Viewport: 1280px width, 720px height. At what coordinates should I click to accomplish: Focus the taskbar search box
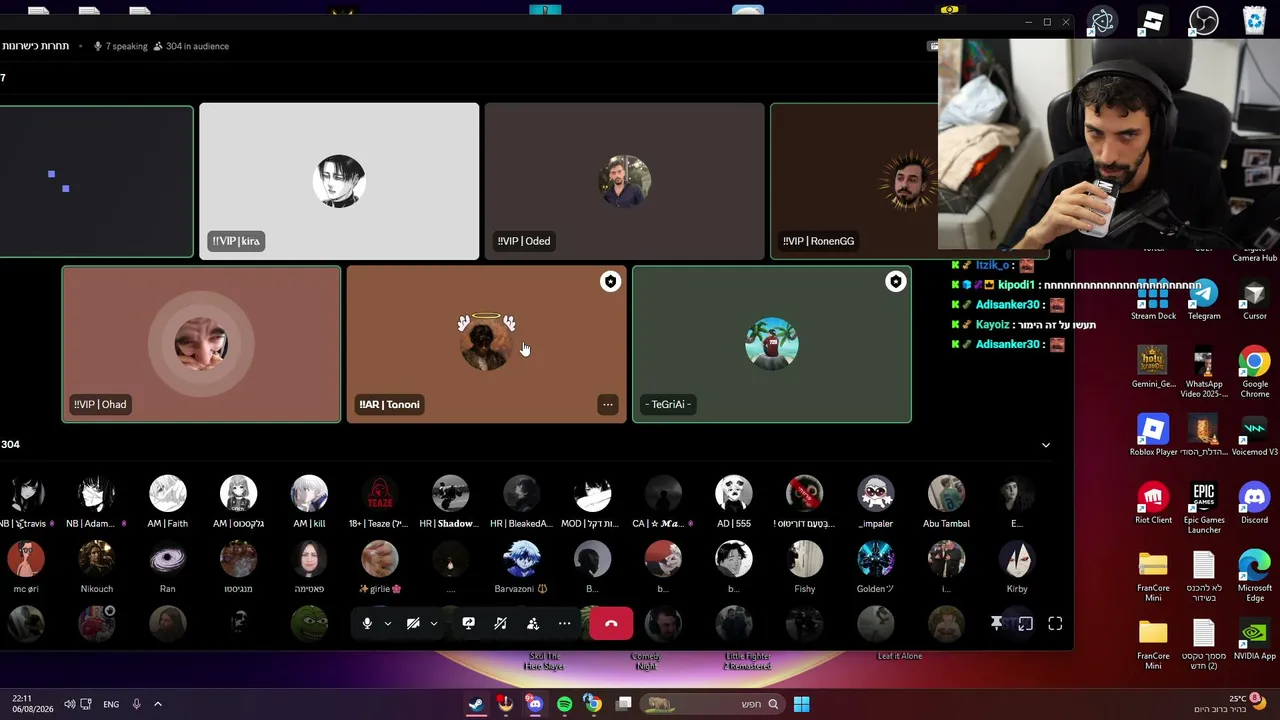[712, 704]
